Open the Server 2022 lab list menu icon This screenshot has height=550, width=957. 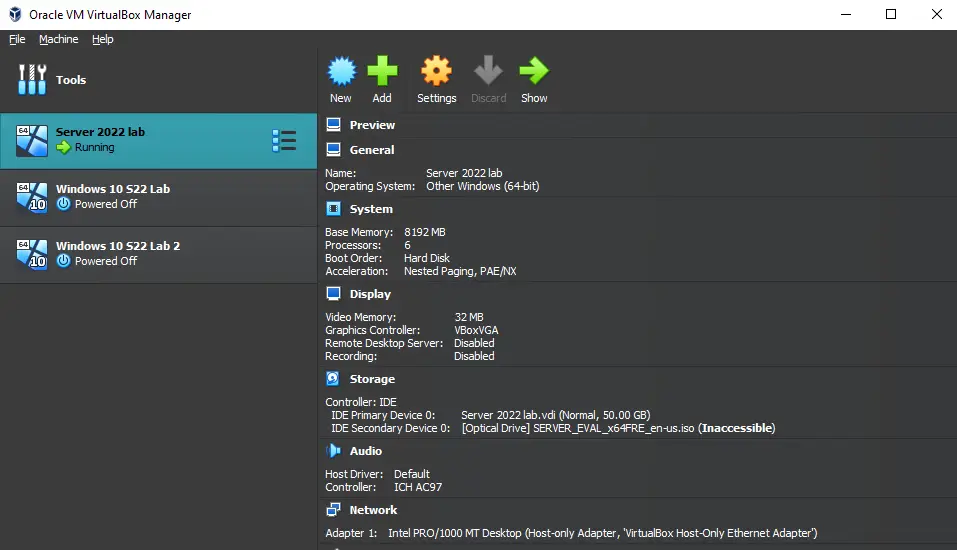point(284,141)
